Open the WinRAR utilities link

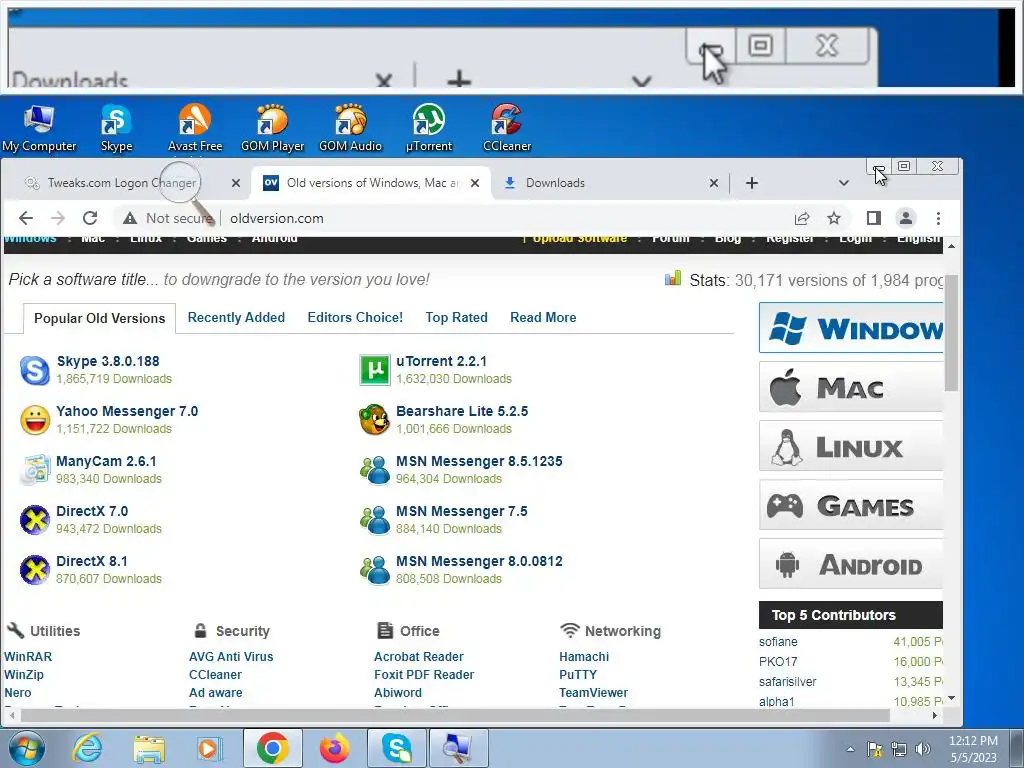tap(27, 656)
